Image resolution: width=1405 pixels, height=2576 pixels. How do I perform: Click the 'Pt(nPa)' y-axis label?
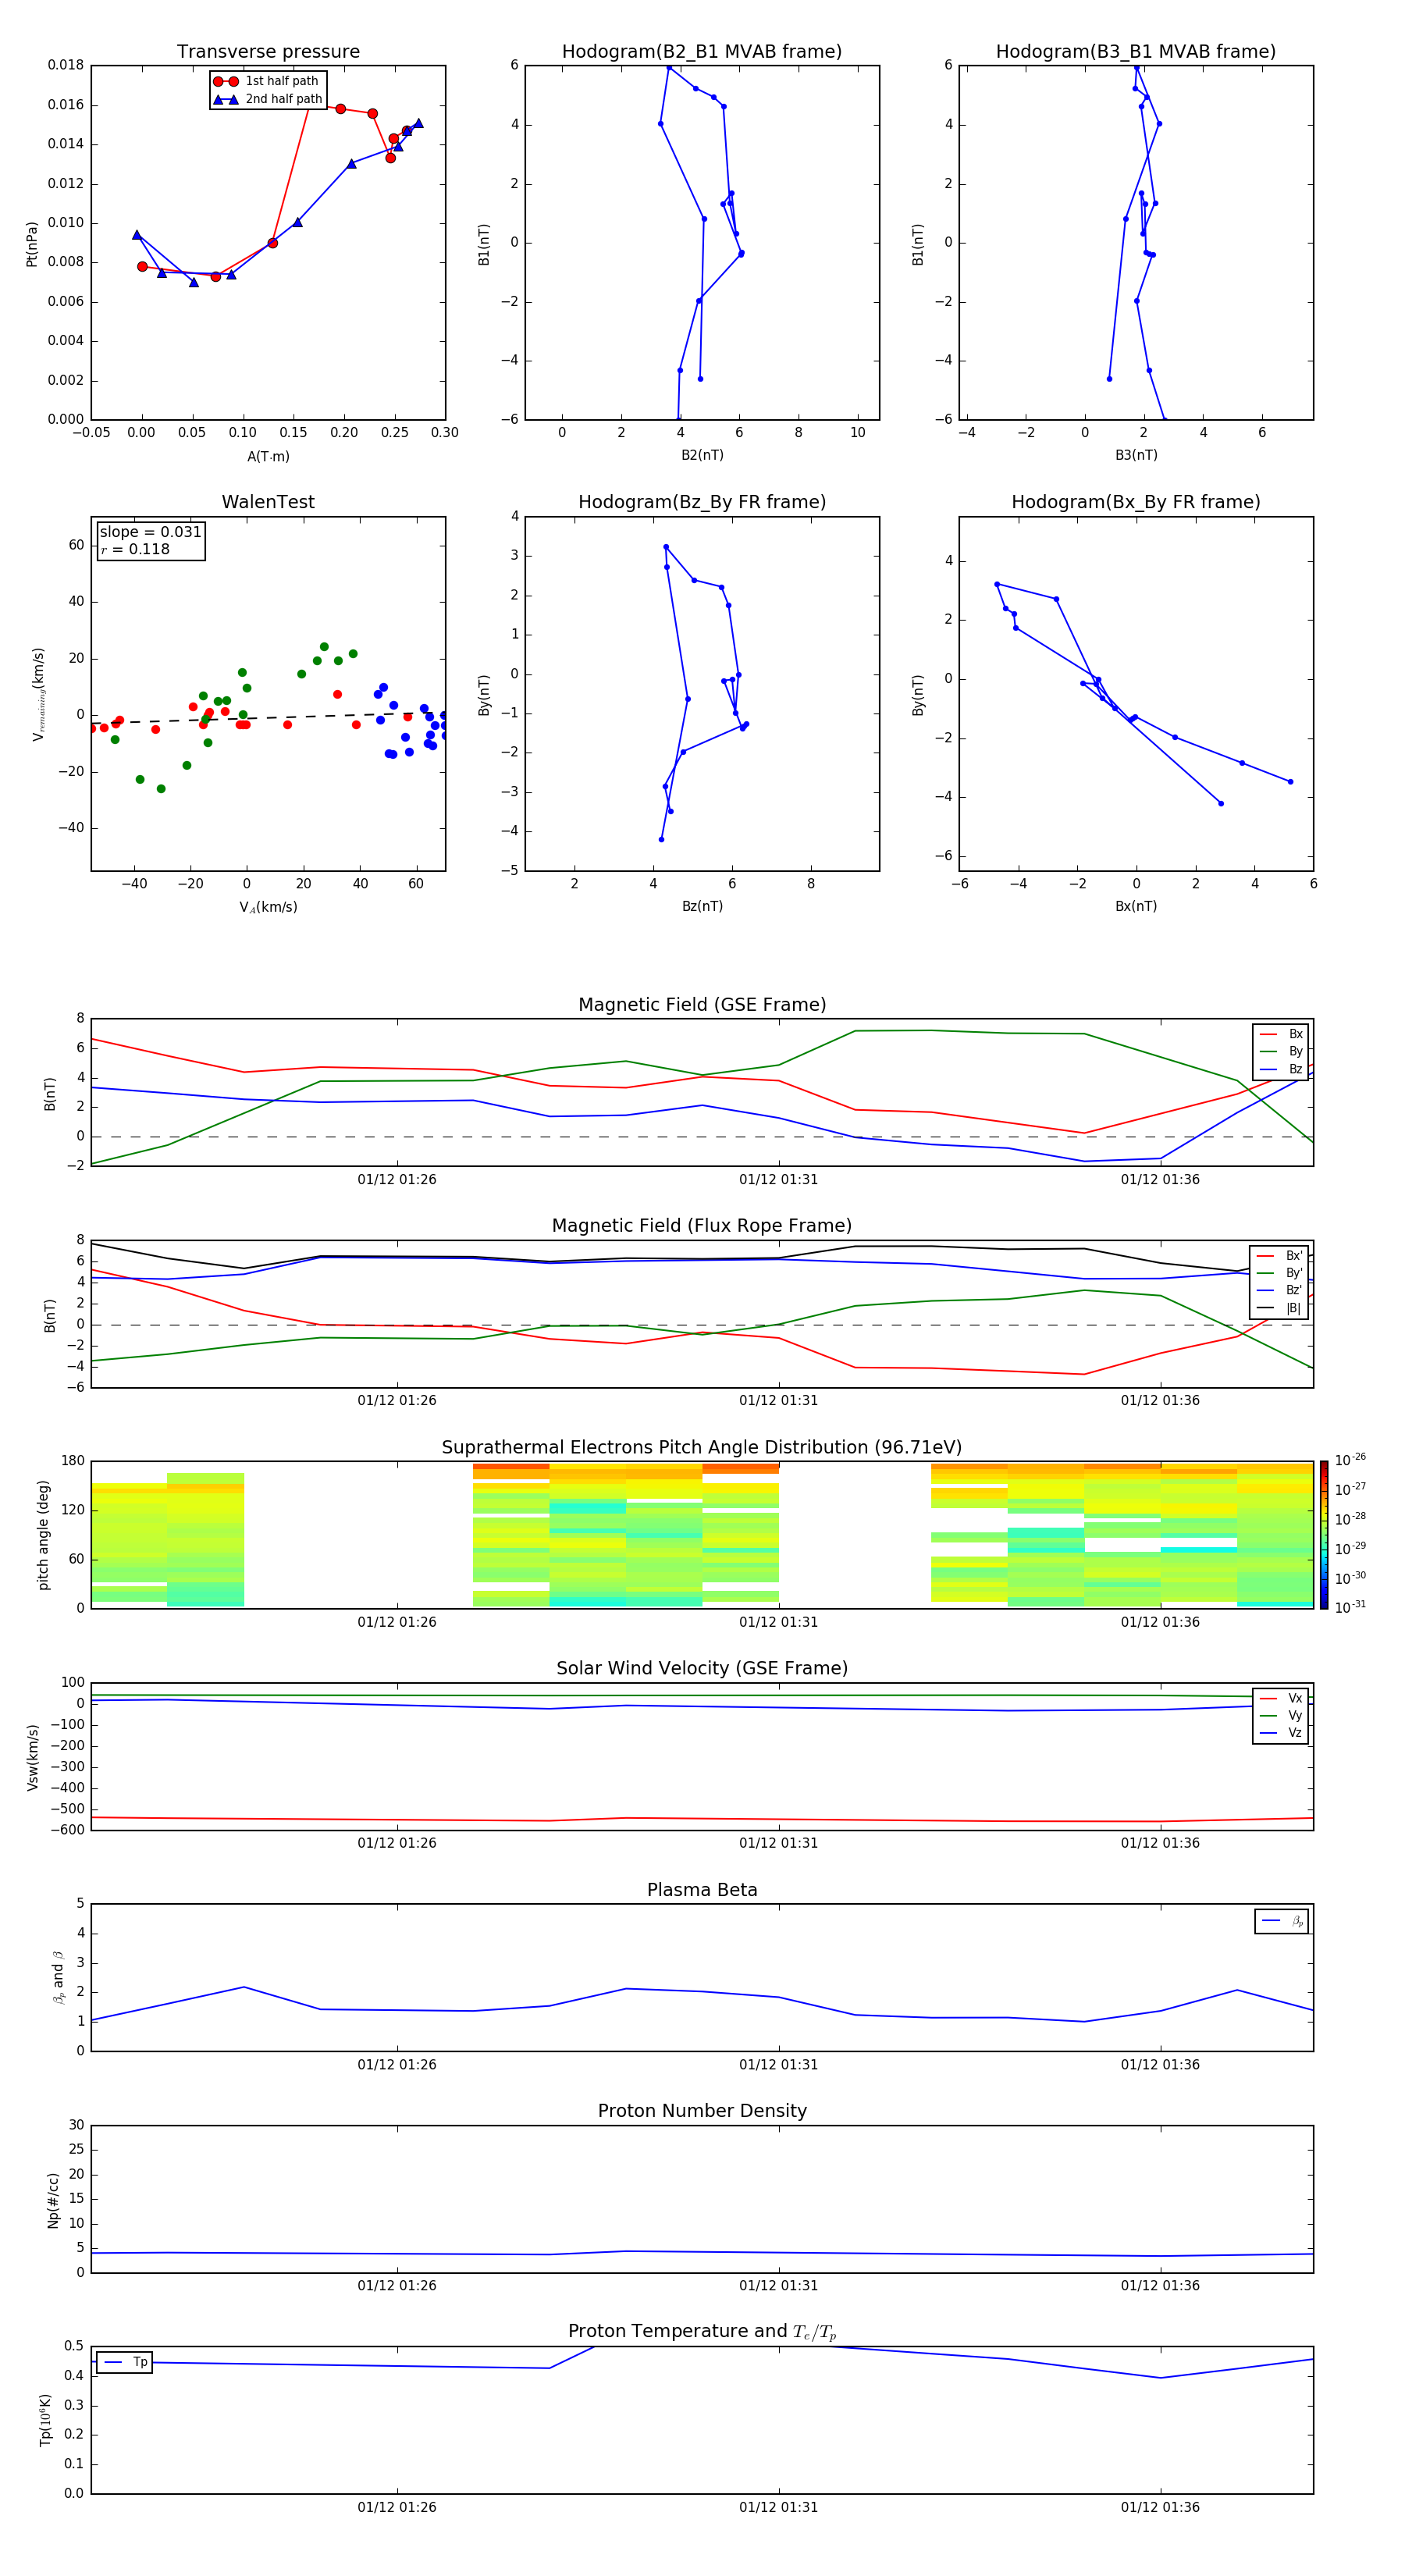31,243
